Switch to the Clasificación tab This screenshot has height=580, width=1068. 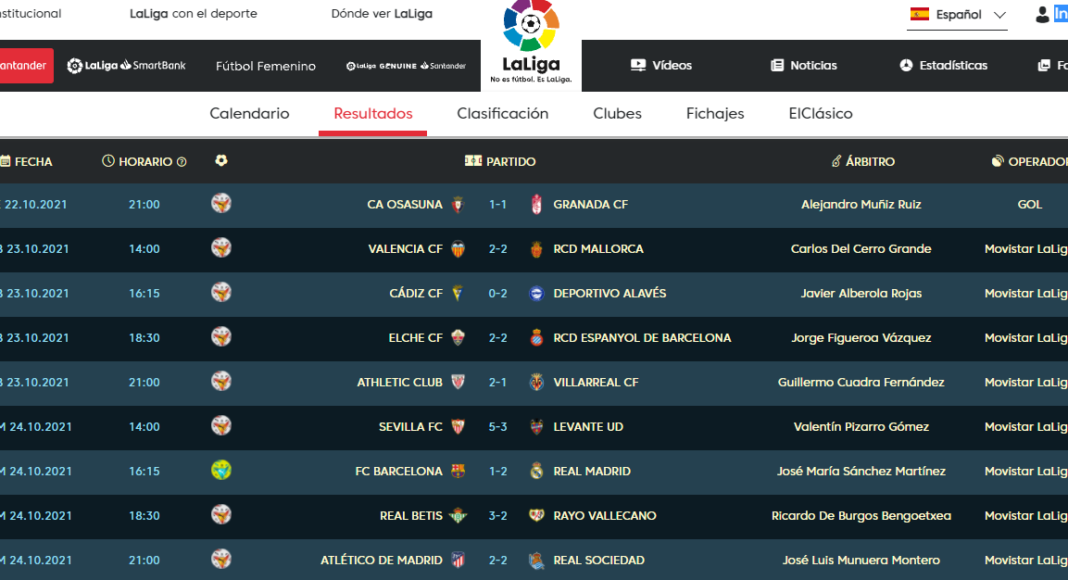(x=502, y=114)
